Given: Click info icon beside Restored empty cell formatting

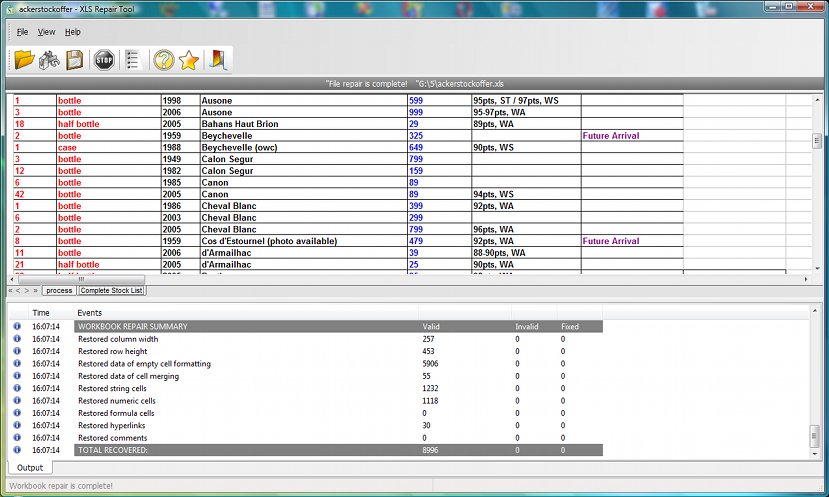Looking at the screenshot, I should click(x=17, y=363).
